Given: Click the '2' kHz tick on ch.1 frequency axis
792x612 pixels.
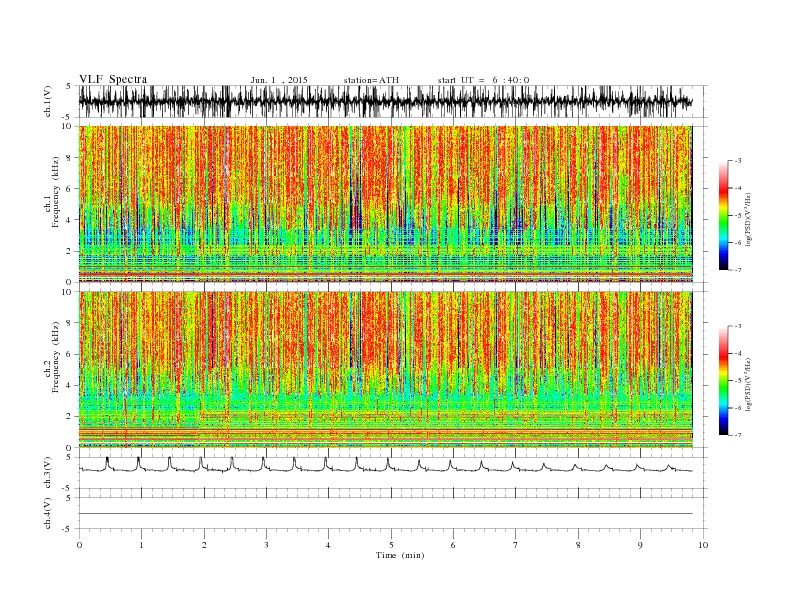Looking at the screenshot, I should click(x=70, y=251).
